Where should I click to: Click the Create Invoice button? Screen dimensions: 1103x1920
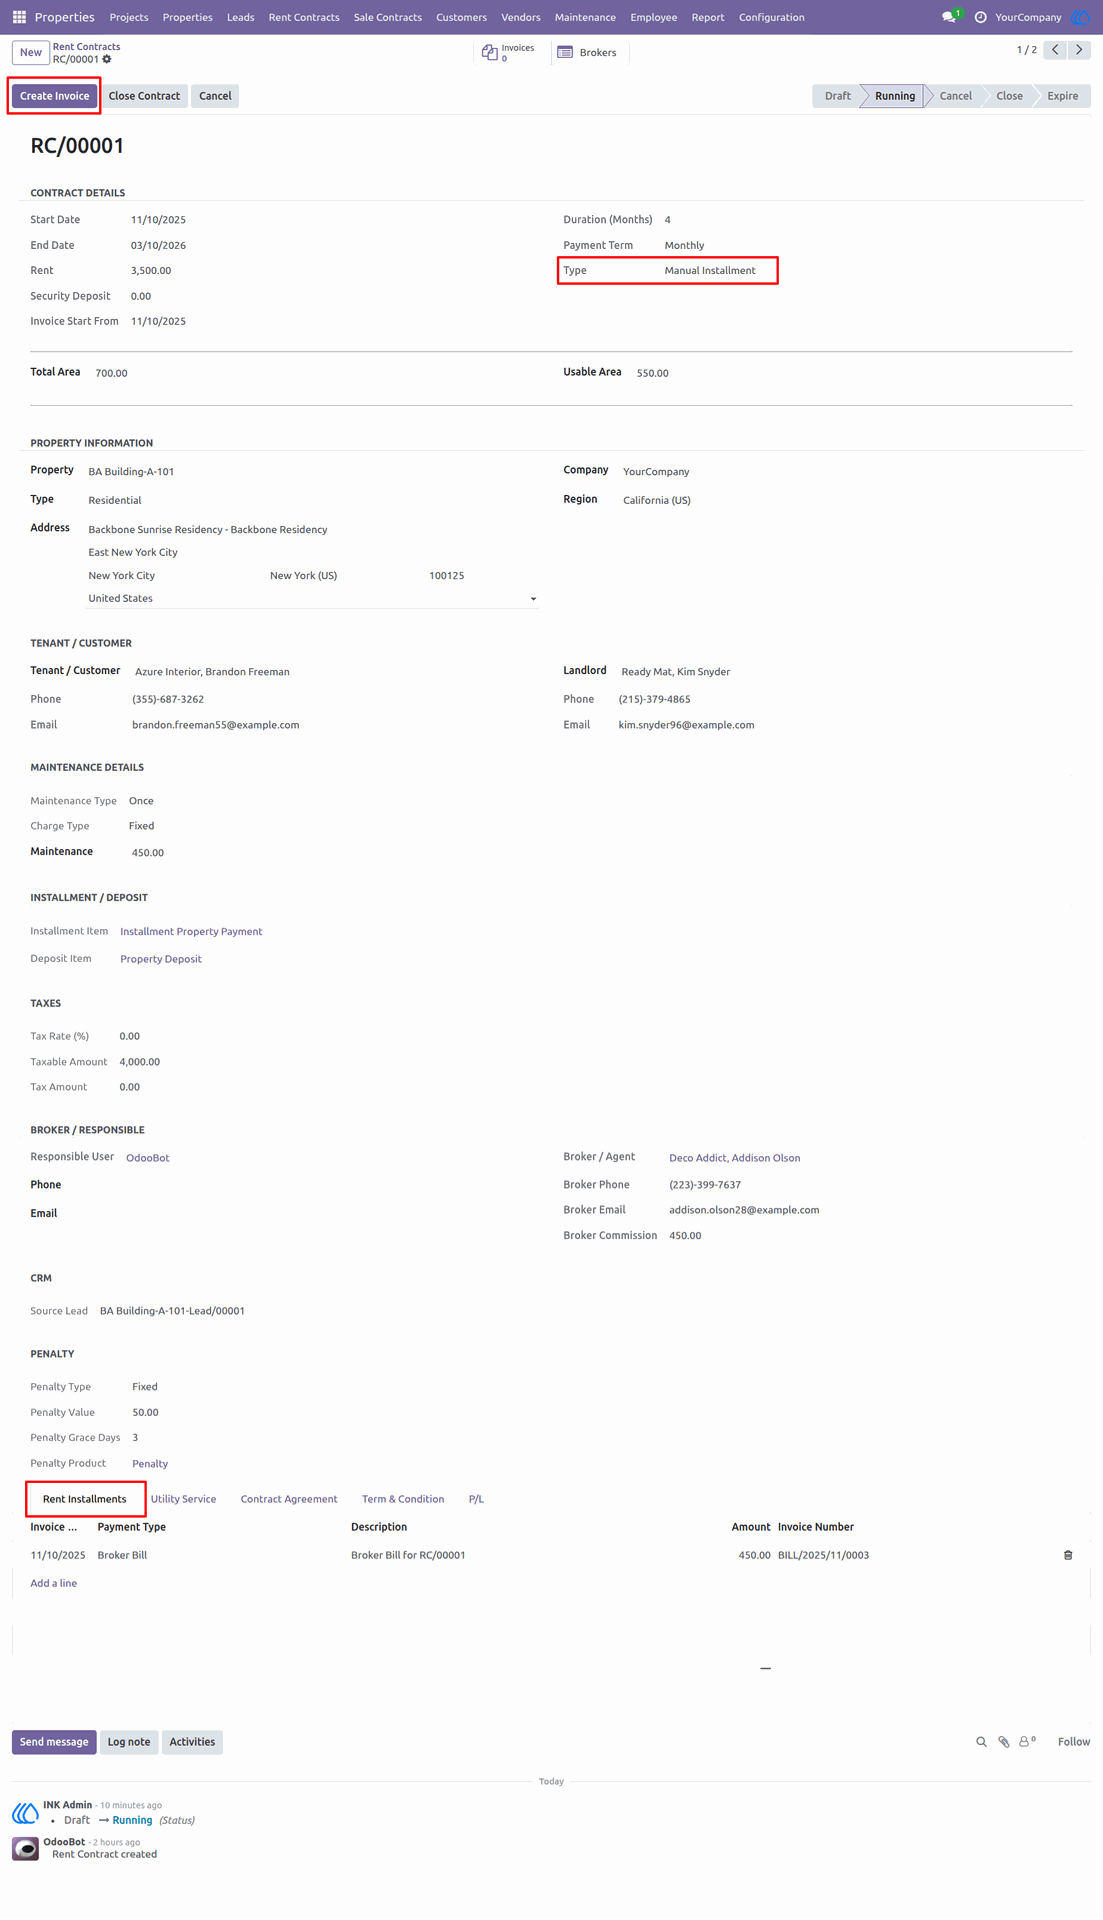[54, 96]
